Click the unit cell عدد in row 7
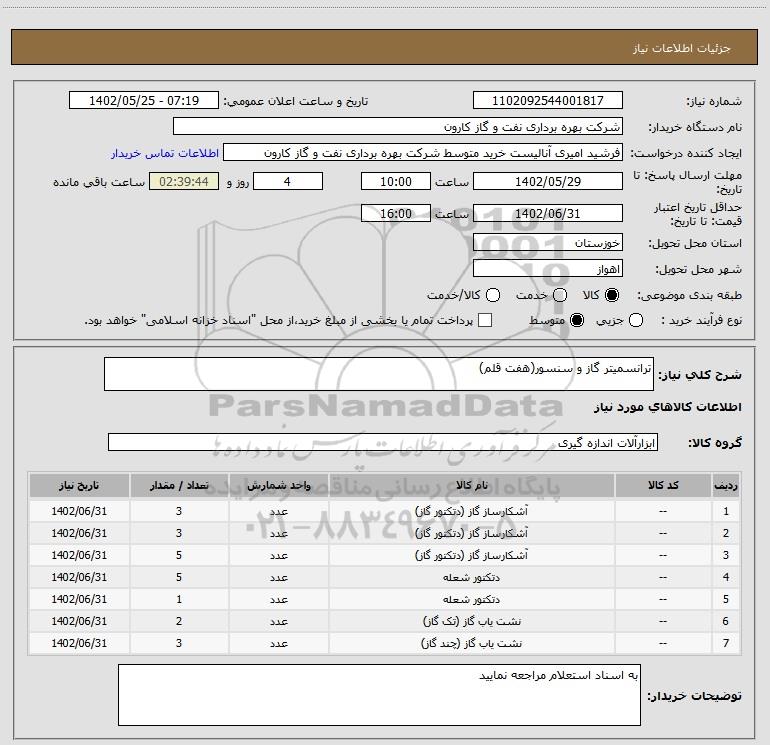The image size is (770, 745). click(278, 643)
